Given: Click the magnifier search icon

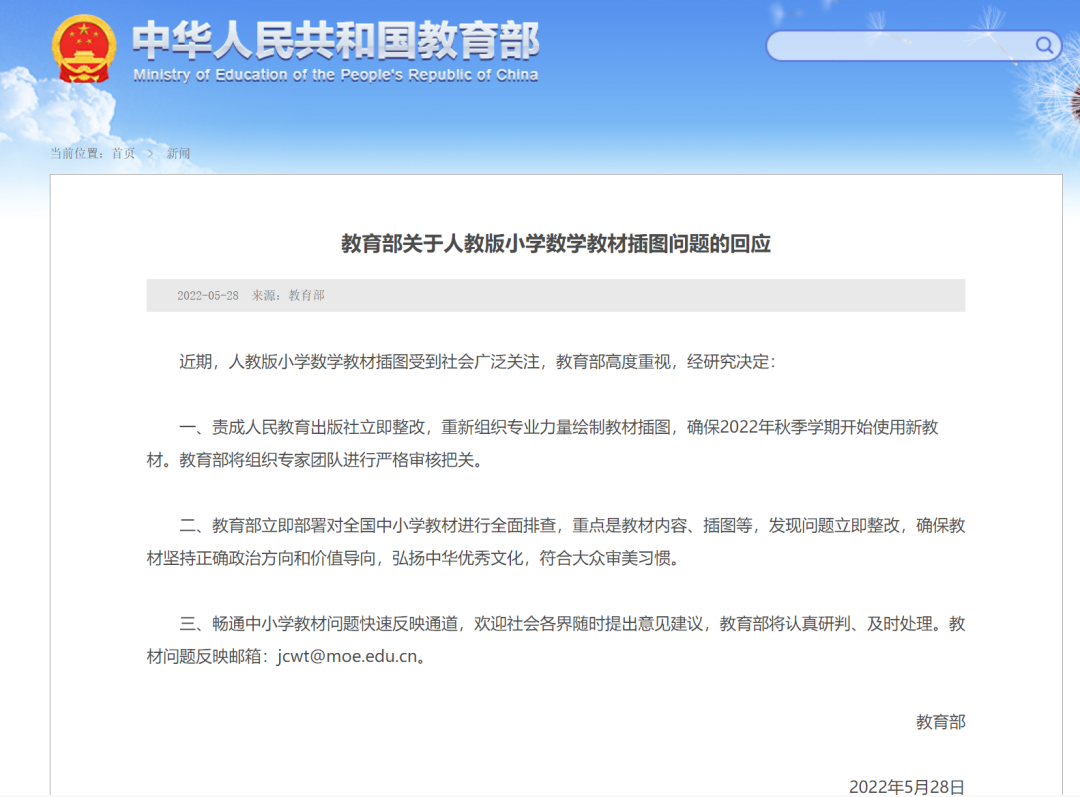Looking at the screenshot, I should (x=1044, y=45).
